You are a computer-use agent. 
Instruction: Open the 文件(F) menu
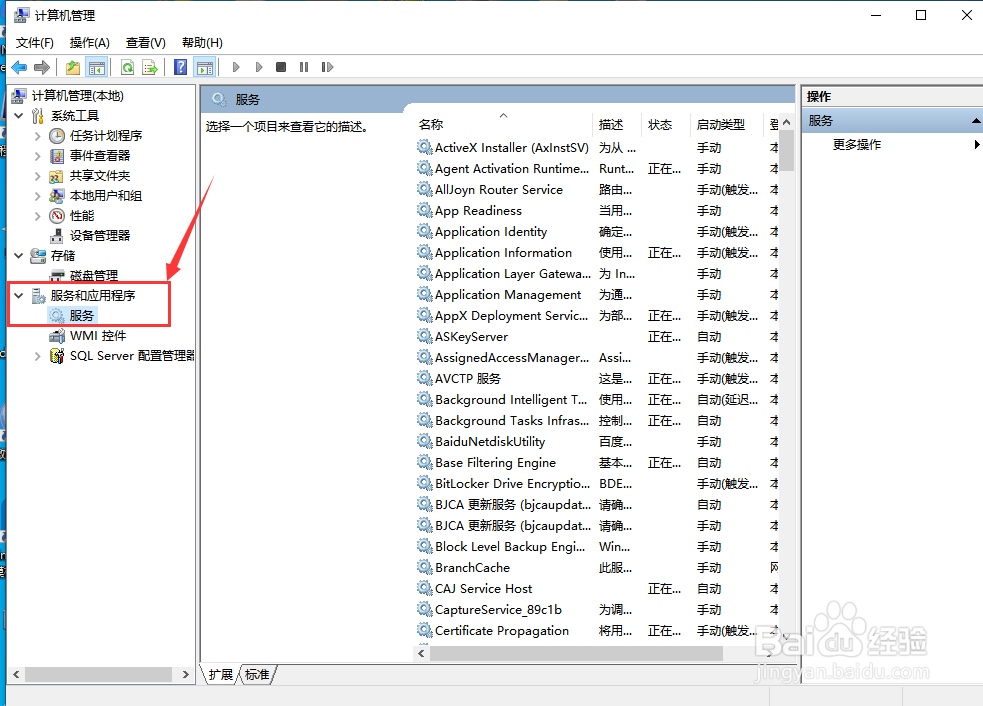tap(34, 43)
